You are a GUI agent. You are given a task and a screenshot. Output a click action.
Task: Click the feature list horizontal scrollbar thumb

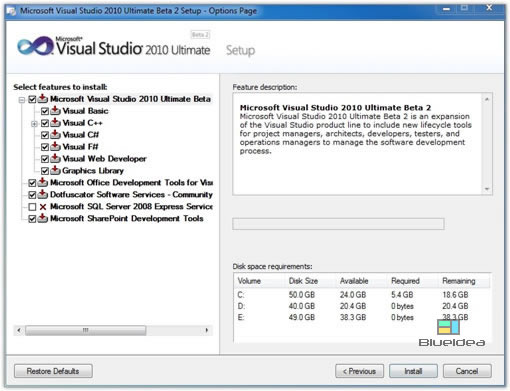(x=86, y=330)
